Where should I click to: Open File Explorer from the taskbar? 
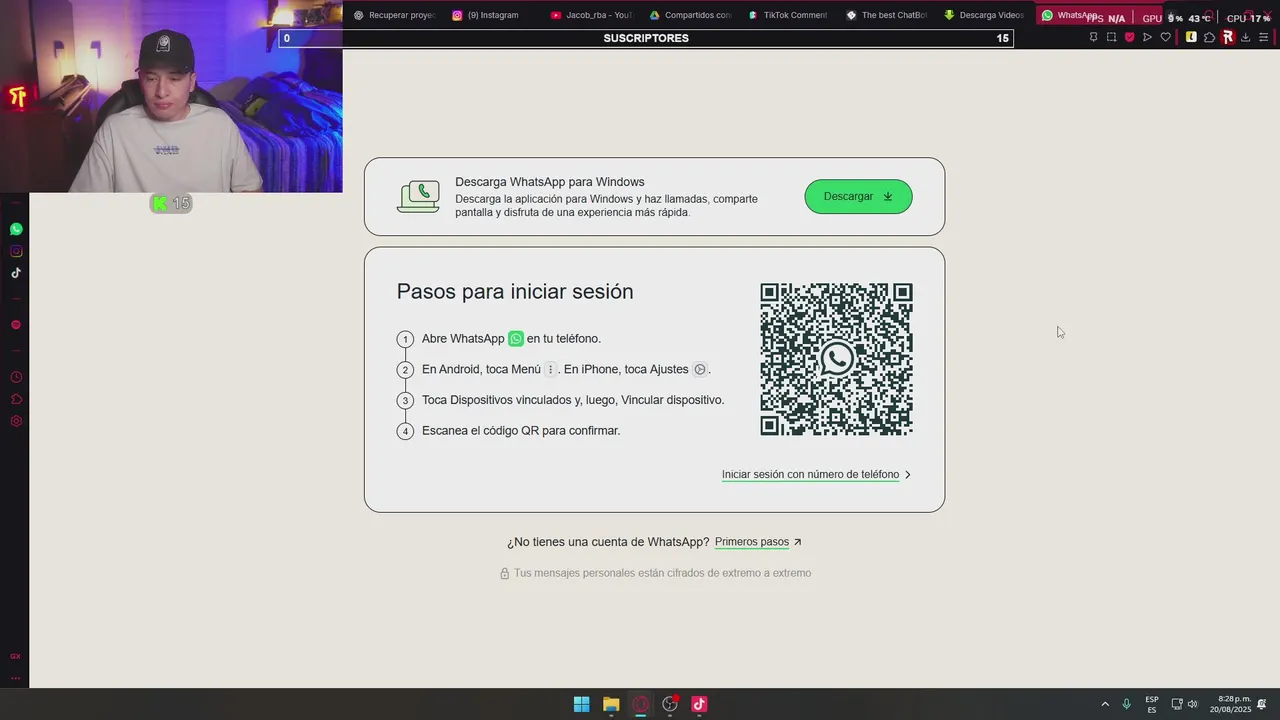point(611,704)
